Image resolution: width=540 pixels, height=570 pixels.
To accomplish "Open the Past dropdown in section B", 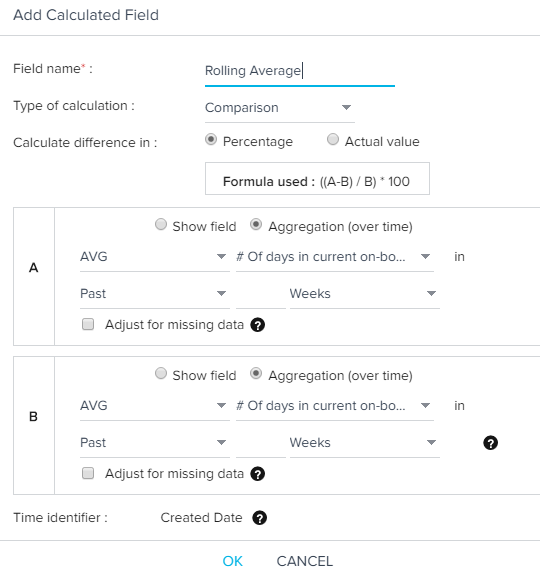I will pos(155,443).
